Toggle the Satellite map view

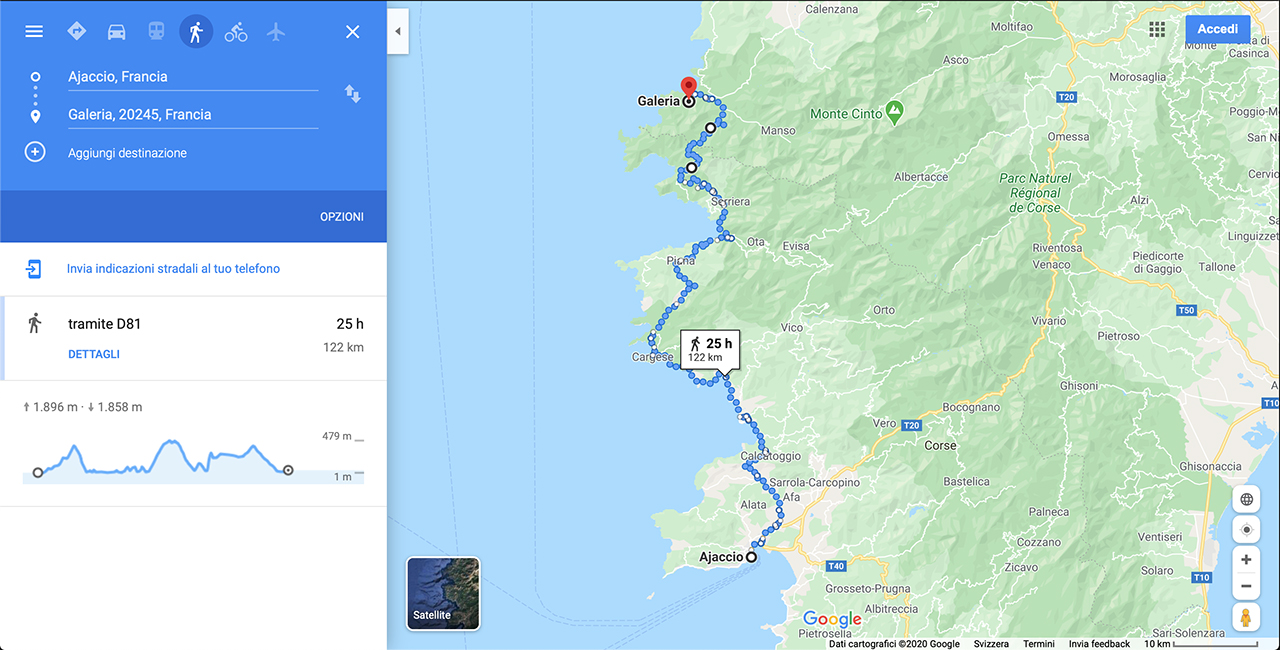[443, 593]
